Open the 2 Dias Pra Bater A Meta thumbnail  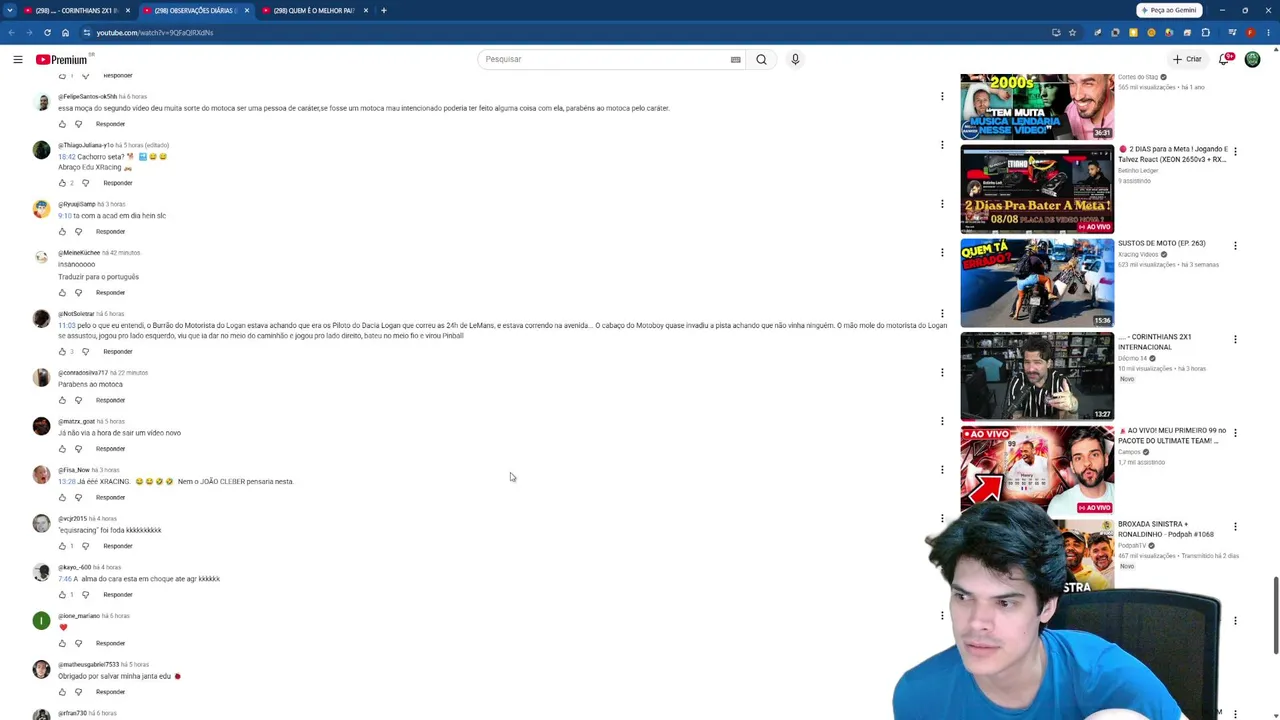click(1037, 189)
